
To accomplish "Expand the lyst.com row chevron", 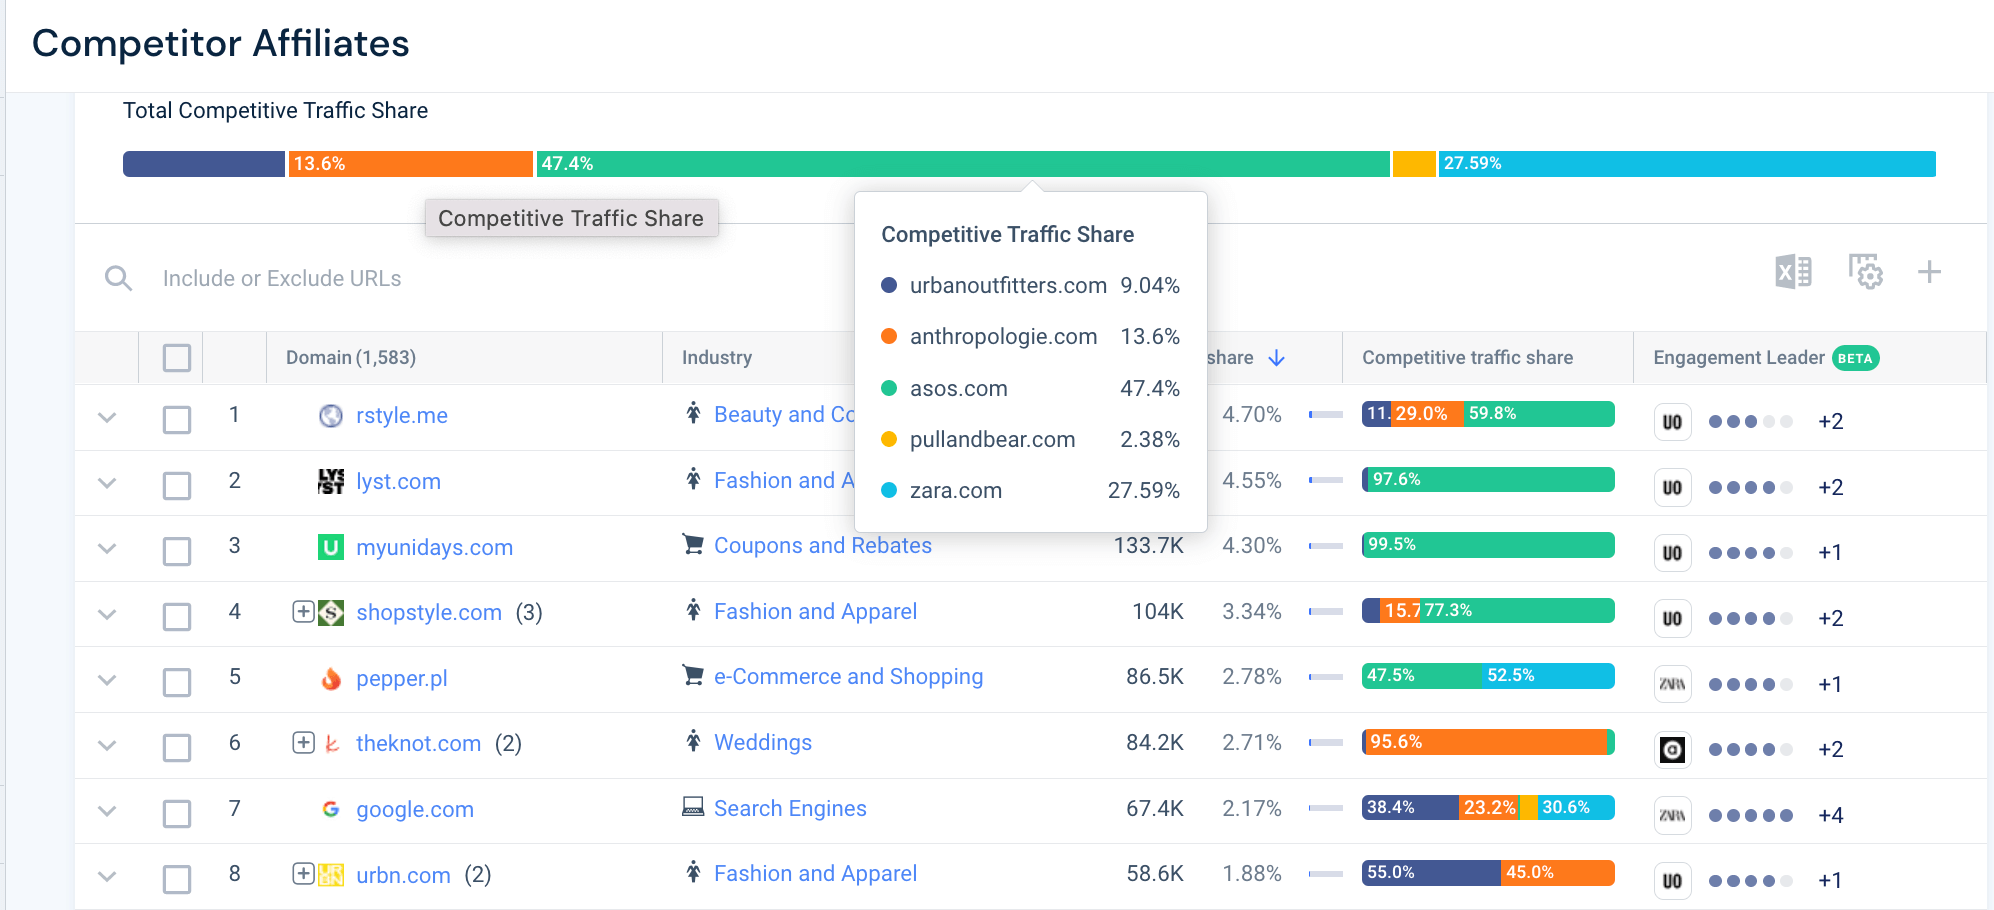I will (107, 483).
